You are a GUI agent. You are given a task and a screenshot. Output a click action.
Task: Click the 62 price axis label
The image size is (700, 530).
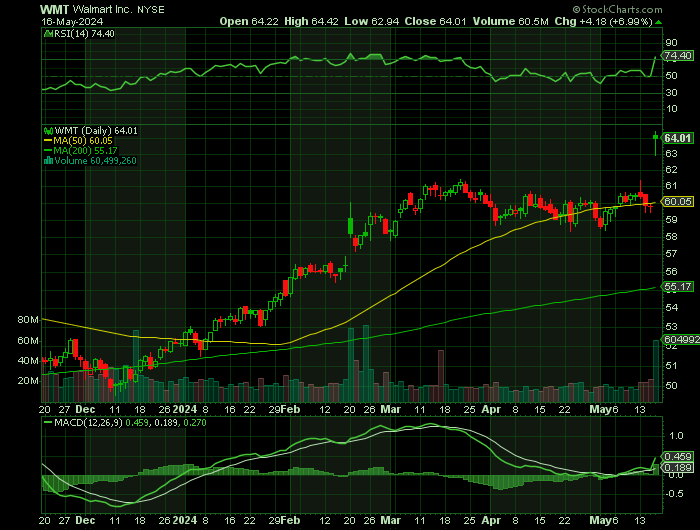click(671, 170)
